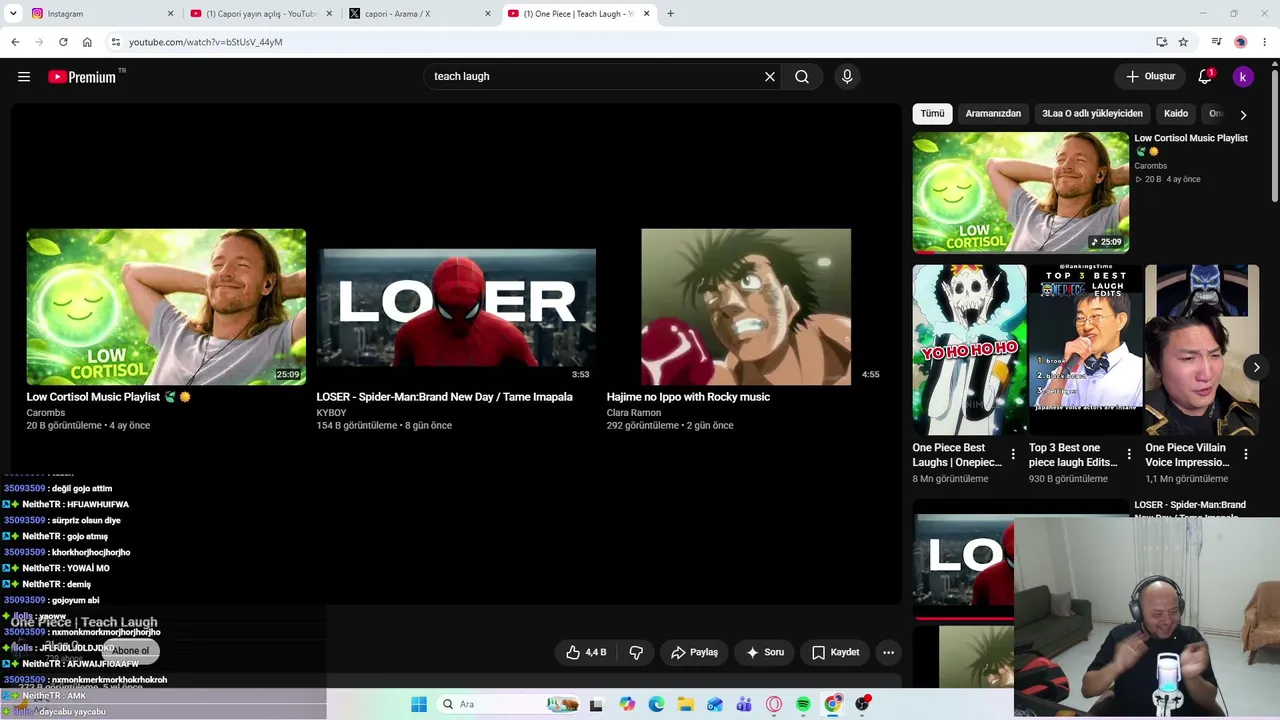Switch to the Instagram tab
This screenshot has height=720, width=1280.
click(x=102, y=14)
